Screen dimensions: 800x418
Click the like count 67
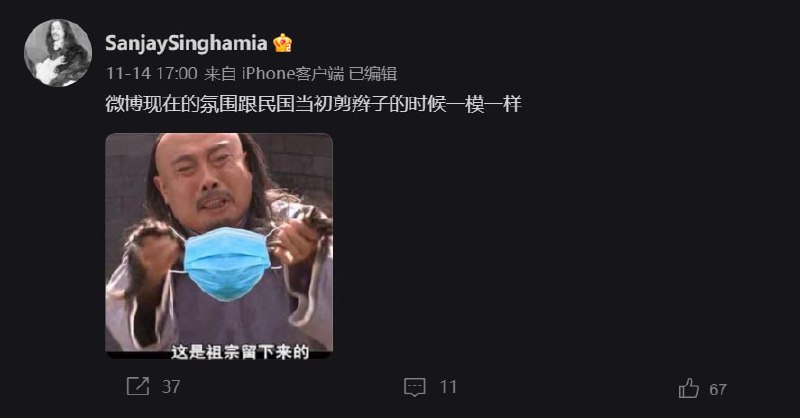718,389
